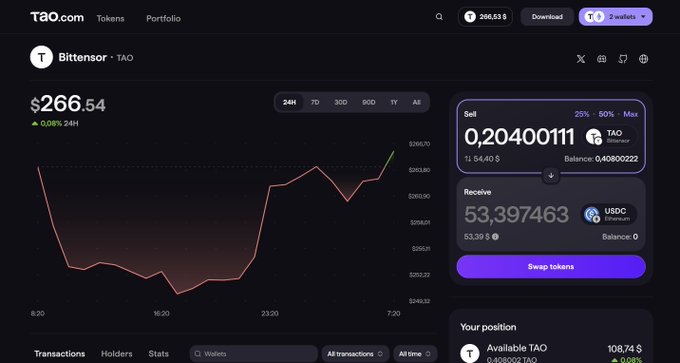Screen dimensions: 680x363
Task: Go to the Tokens nav item
Action: 110,19
